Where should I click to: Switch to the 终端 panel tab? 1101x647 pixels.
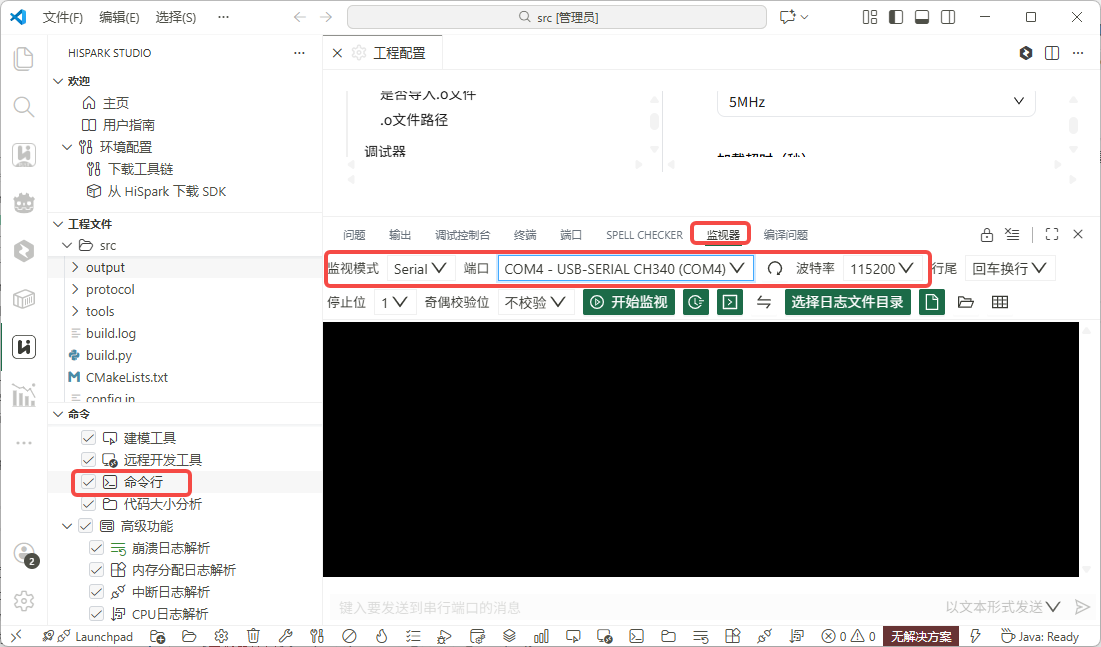click(525, 235)
